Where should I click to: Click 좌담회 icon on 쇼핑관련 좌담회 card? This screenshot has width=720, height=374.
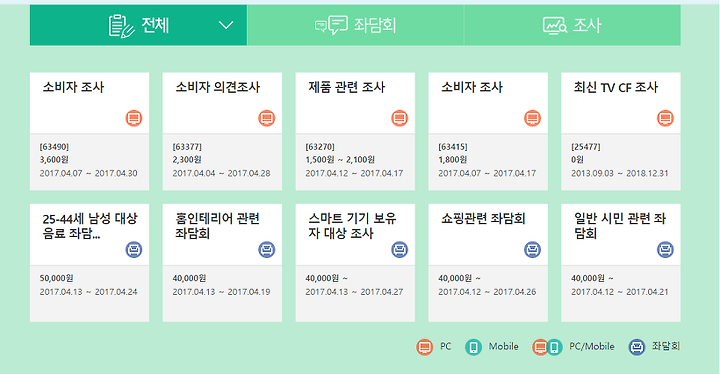point(533,249)
